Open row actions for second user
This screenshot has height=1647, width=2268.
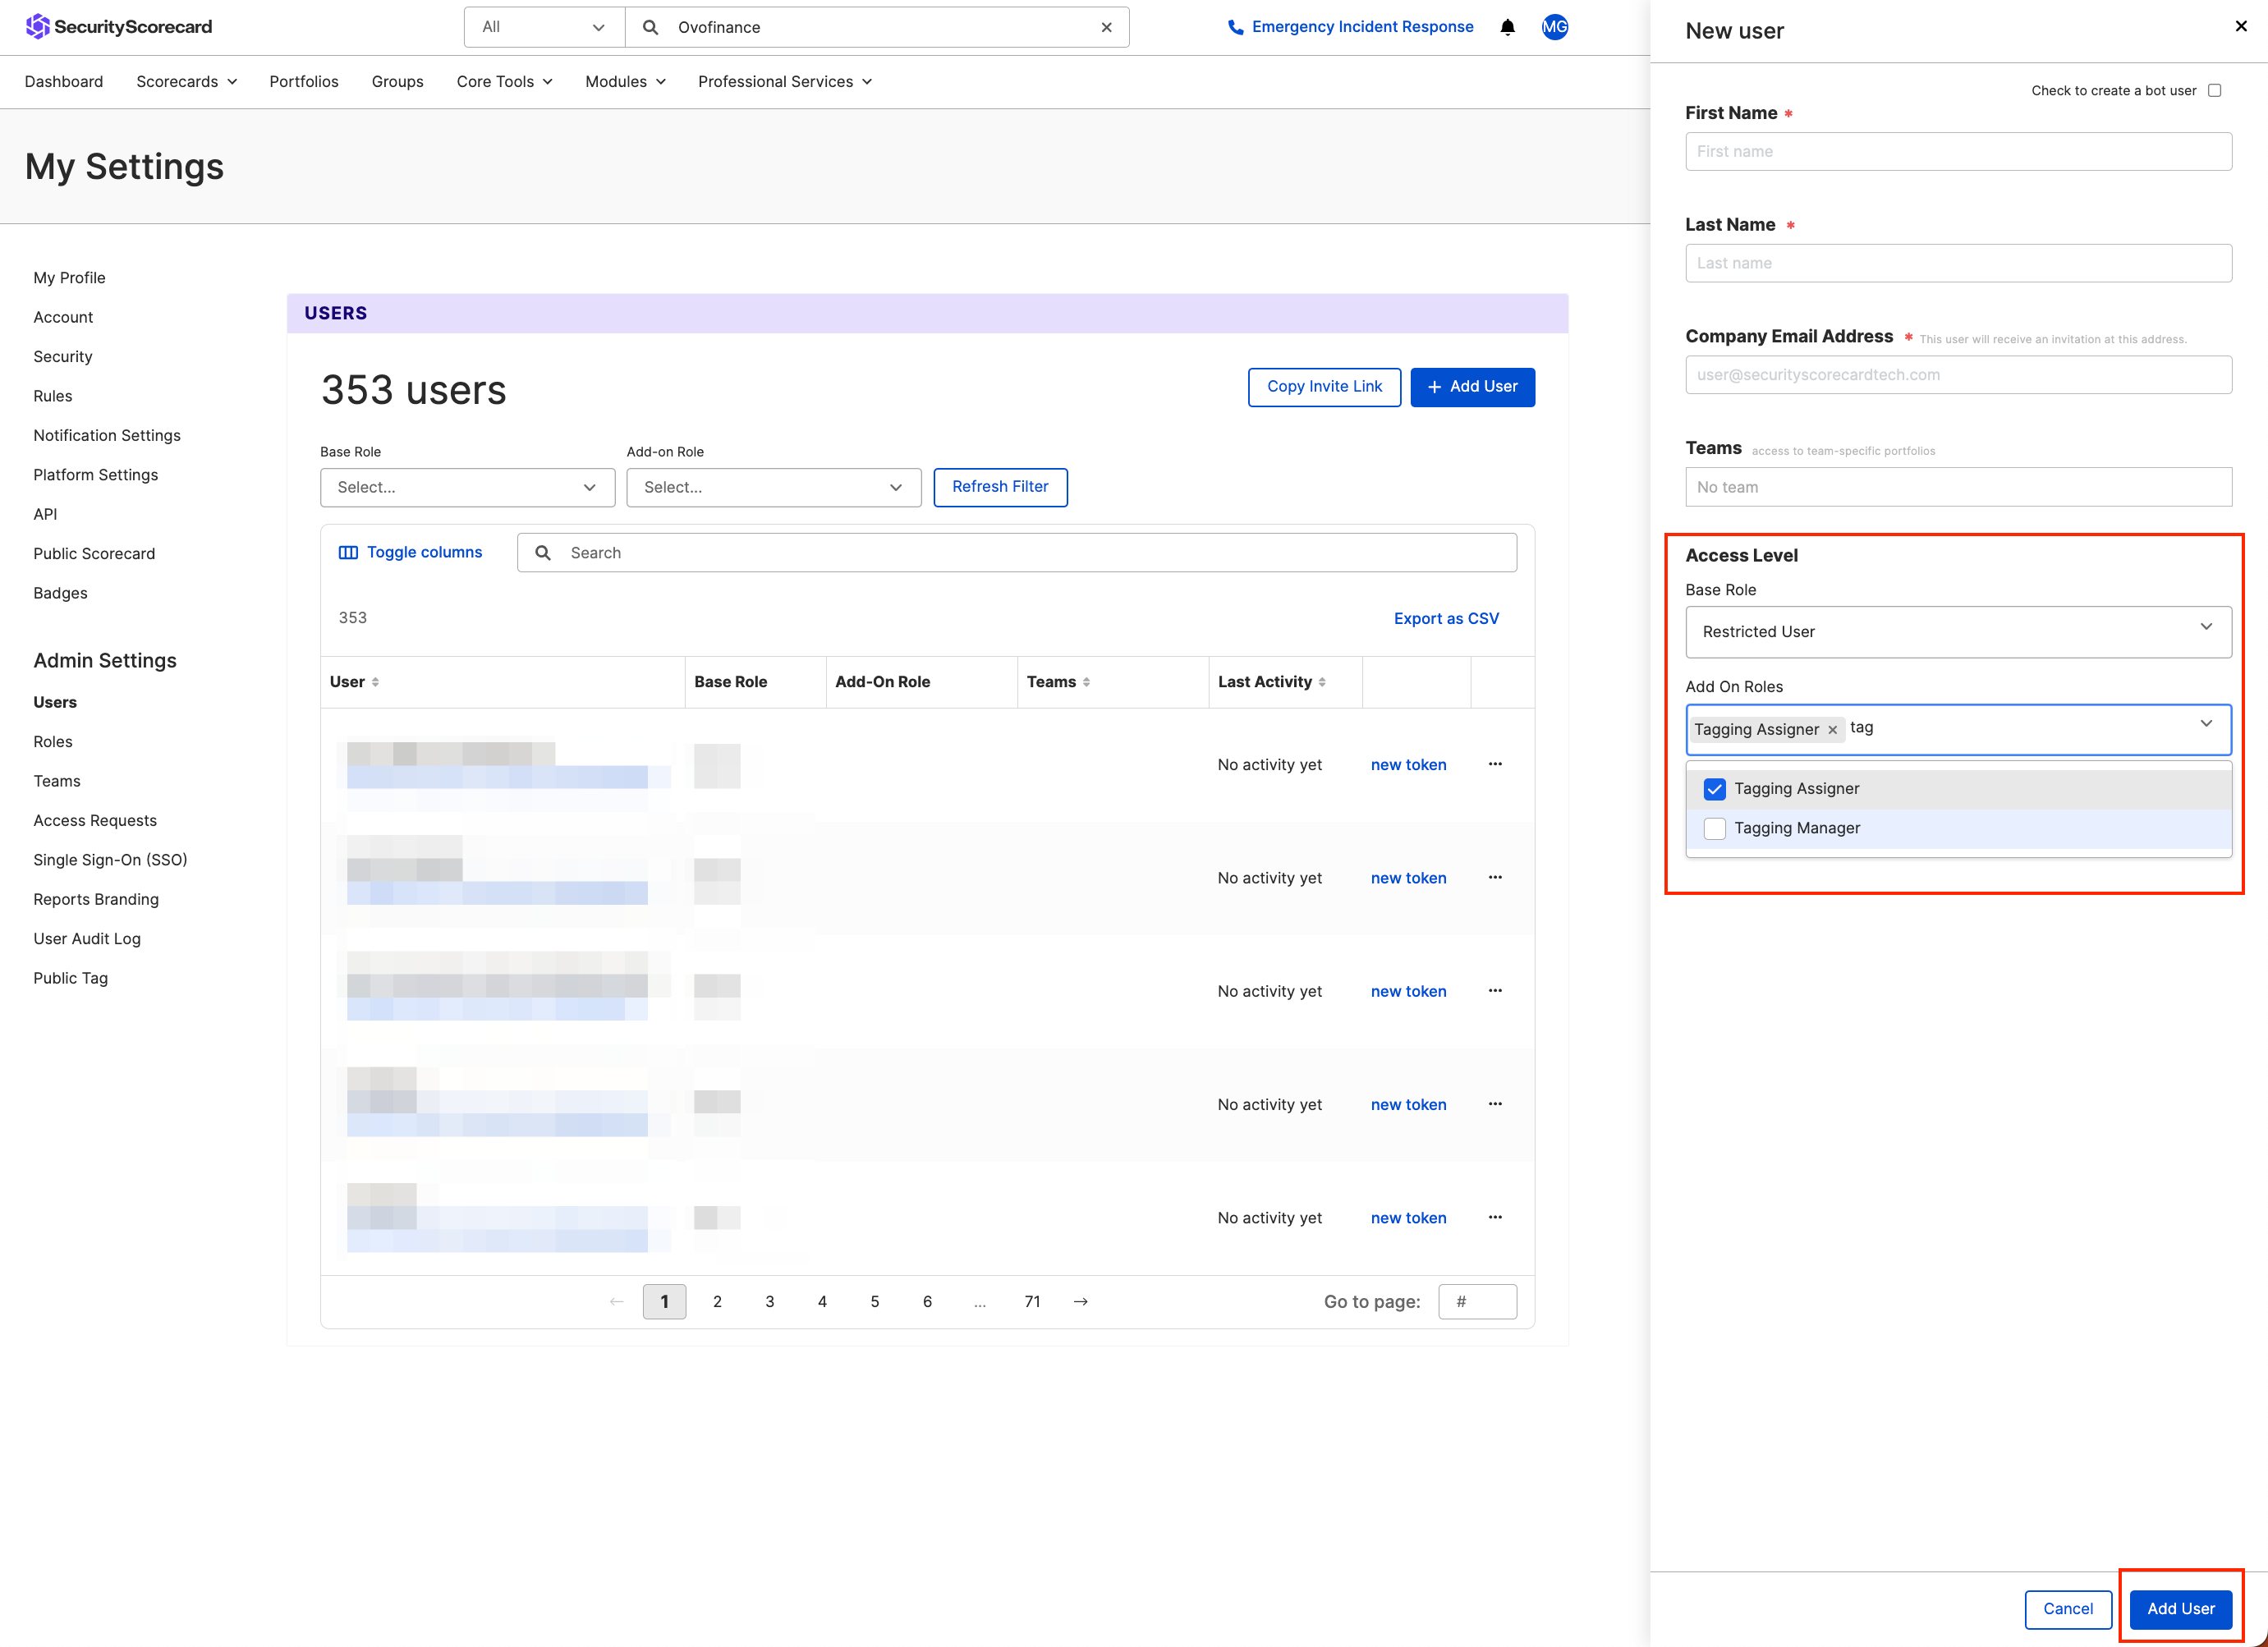tap(1495, 877)
